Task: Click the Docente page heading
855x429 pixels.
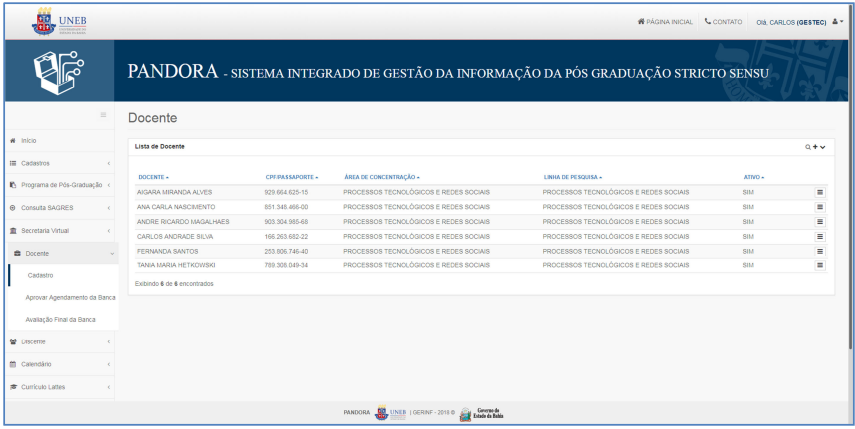Action: [153, 118]
